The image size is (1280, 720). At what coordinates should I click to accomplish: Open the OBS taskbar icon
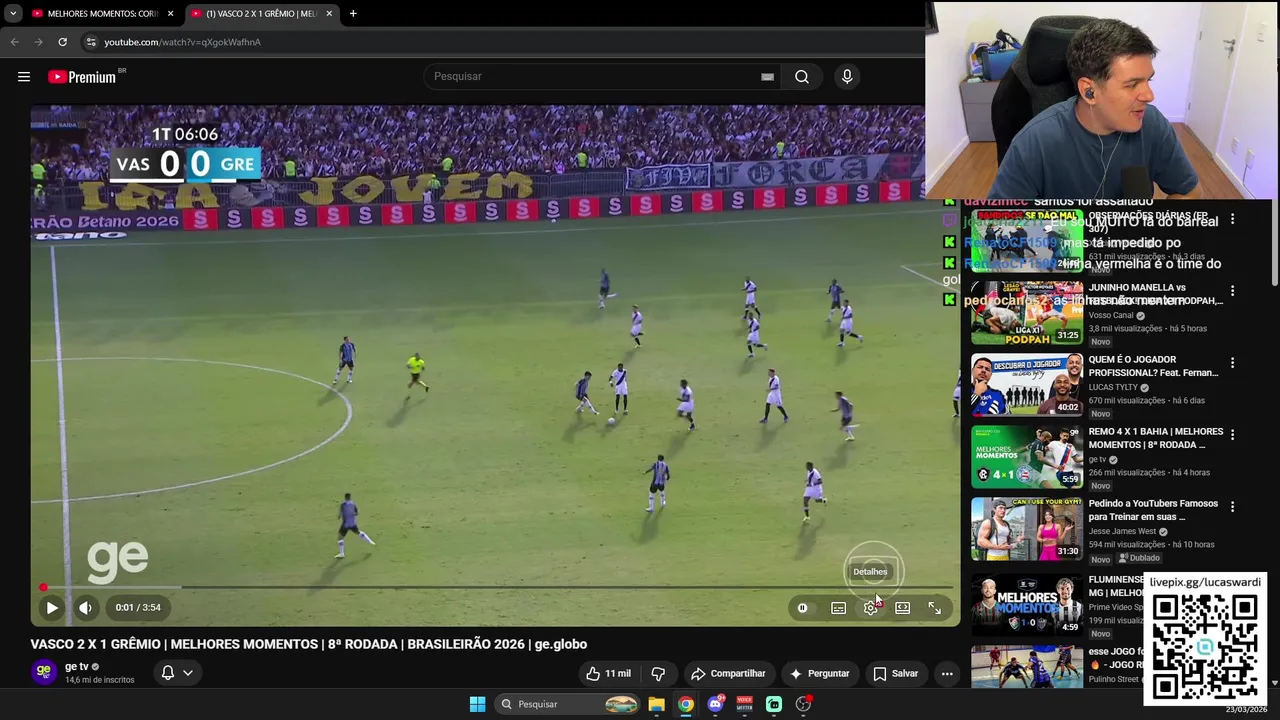[x=803, y=704]
